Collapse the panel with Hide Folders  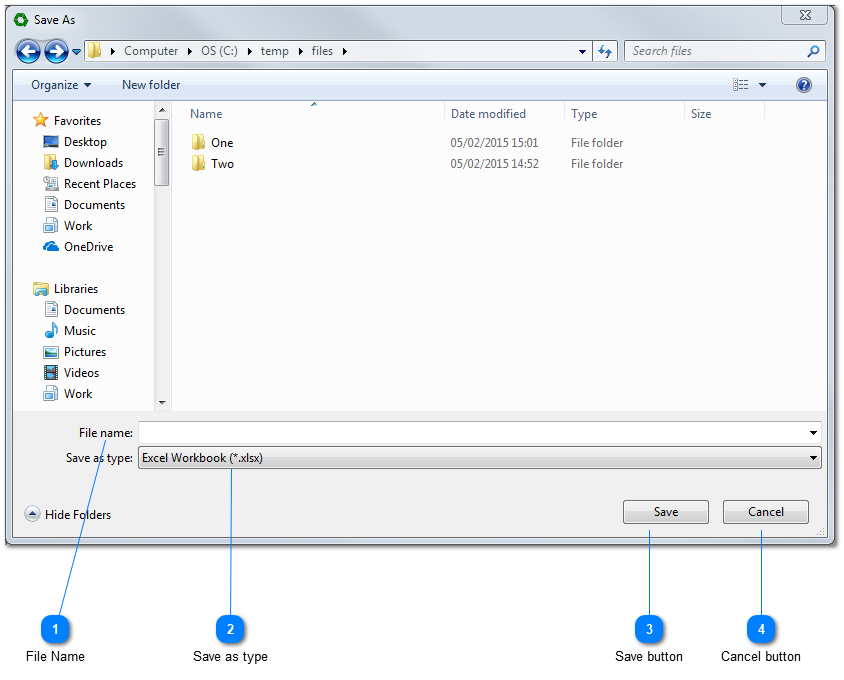(68, 515)
